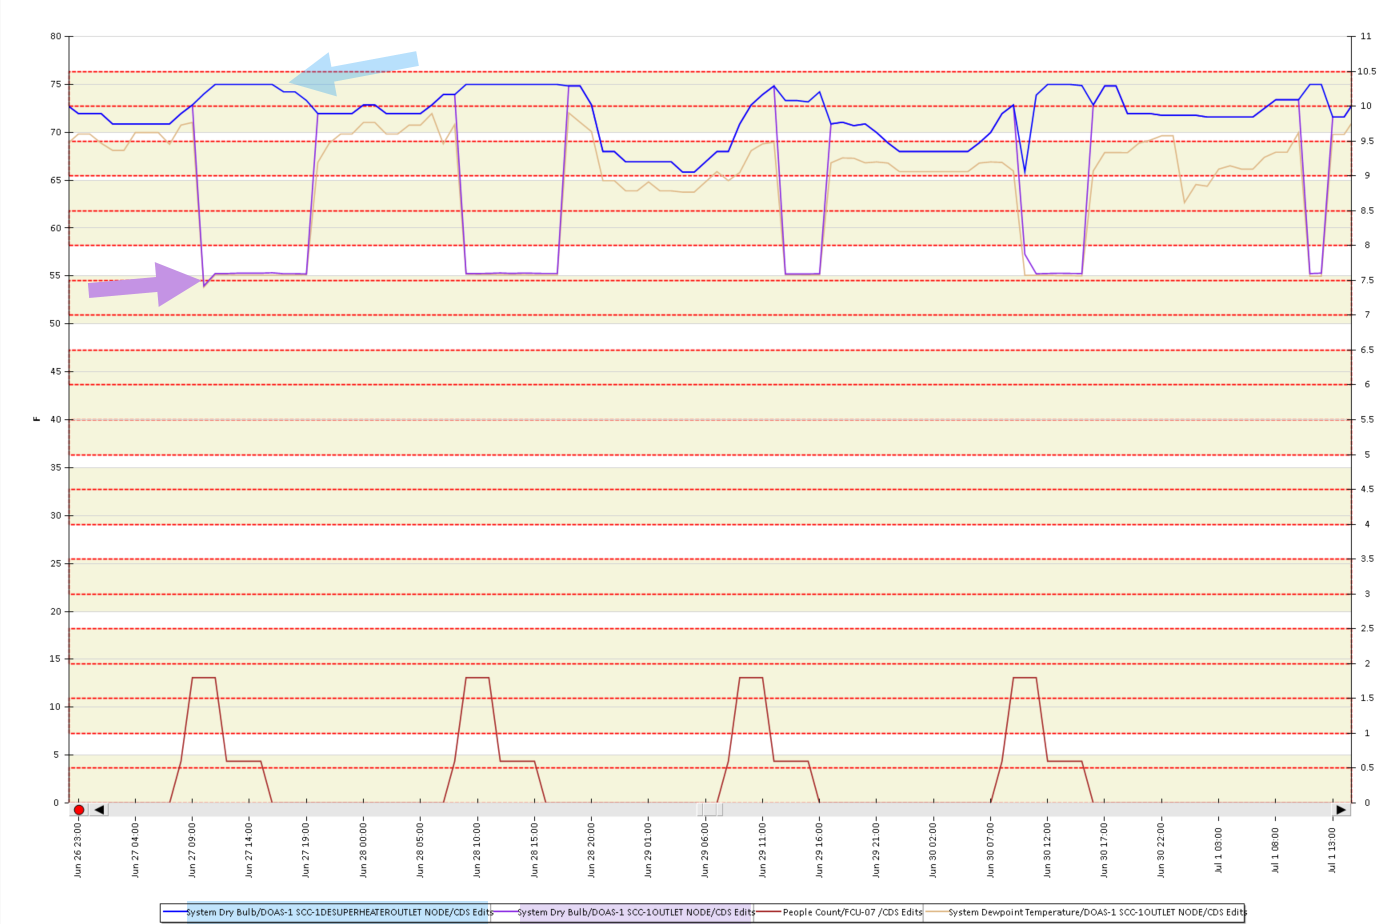Click the 'Jun 28 10:00' time axis label

pyautogui.click(x=478, y=850)
